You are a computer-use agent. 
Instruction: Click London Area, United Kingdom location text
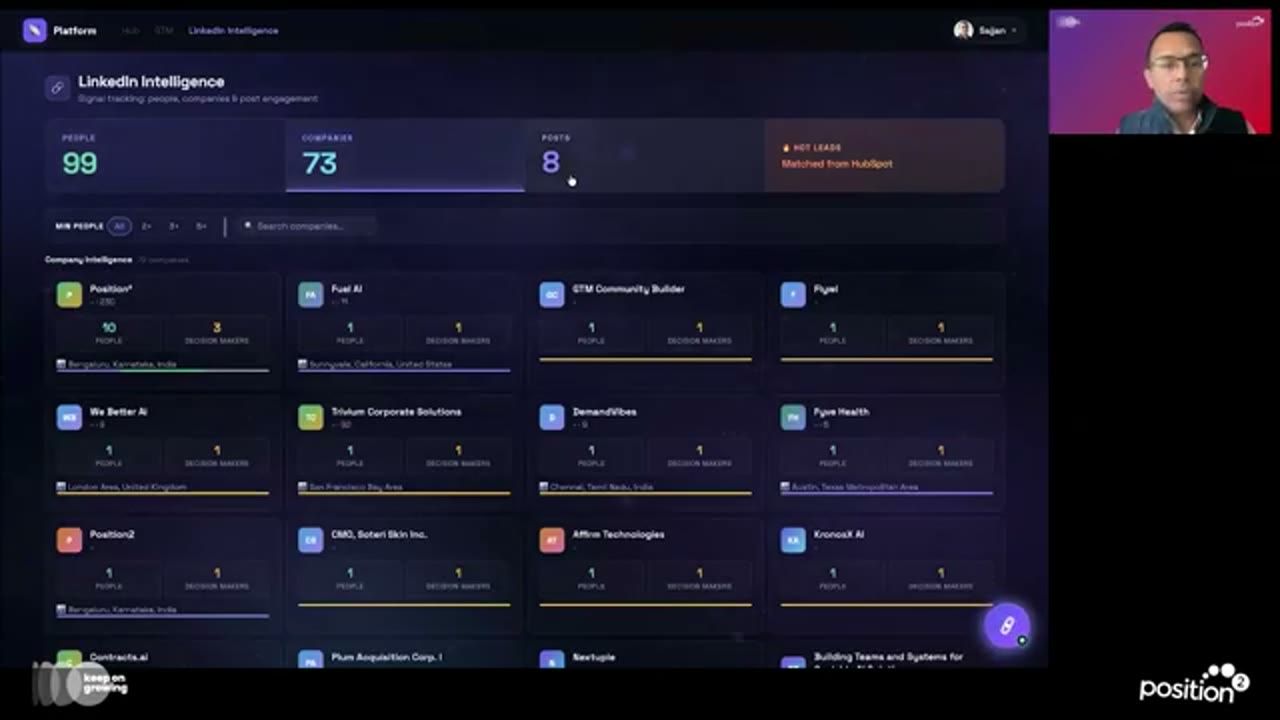tap(126, 487)
